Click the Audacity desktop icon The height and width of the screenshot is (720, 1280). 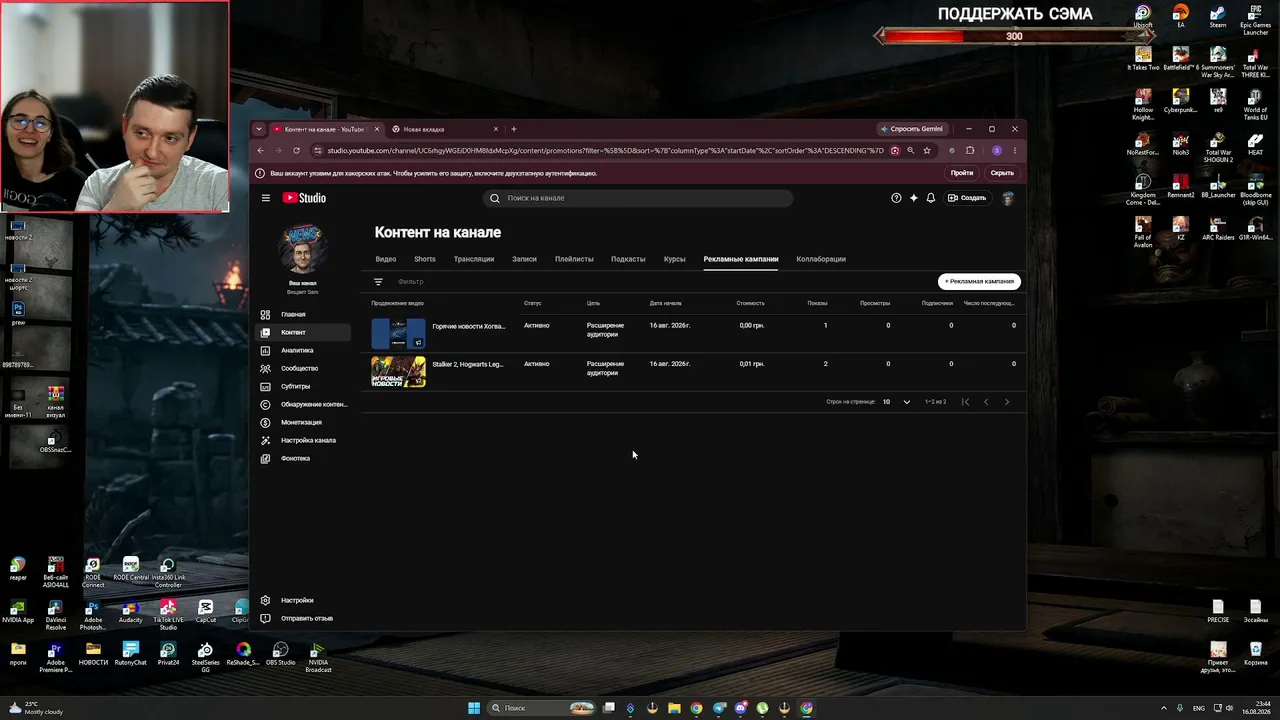click(130, 612)
